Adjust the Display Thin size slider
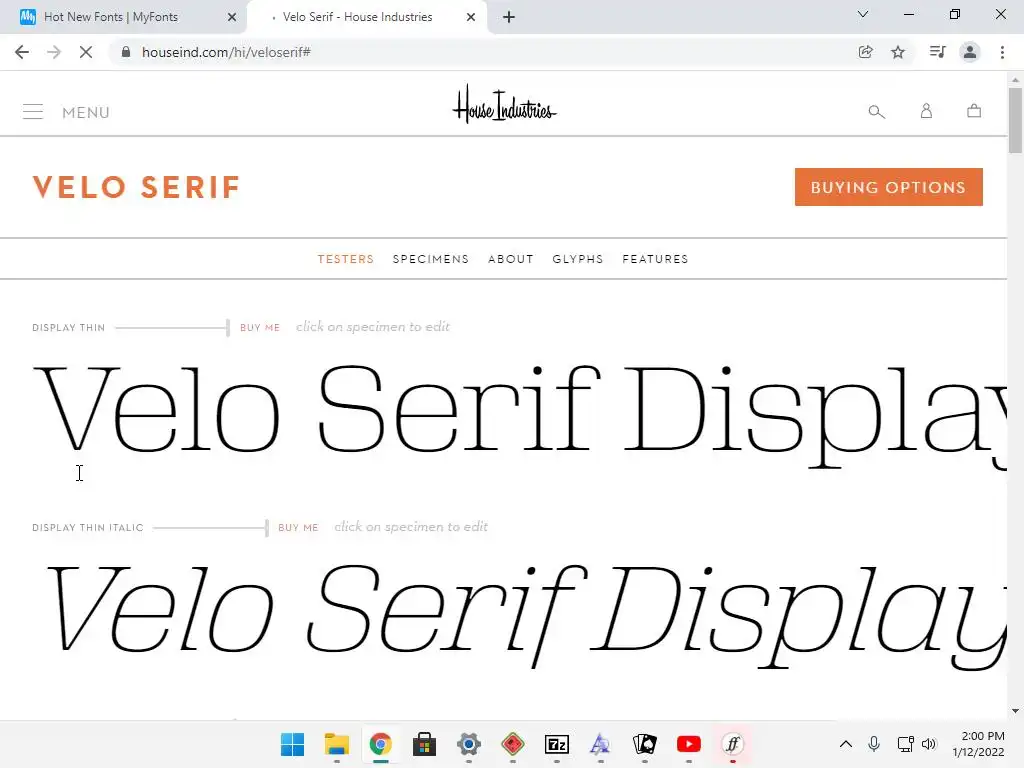 (228, 327)
